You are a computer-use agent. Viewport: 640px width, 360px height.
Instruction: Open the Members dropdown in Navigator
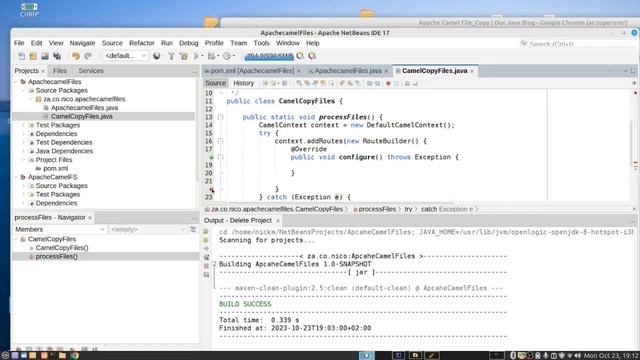[60, 229]
